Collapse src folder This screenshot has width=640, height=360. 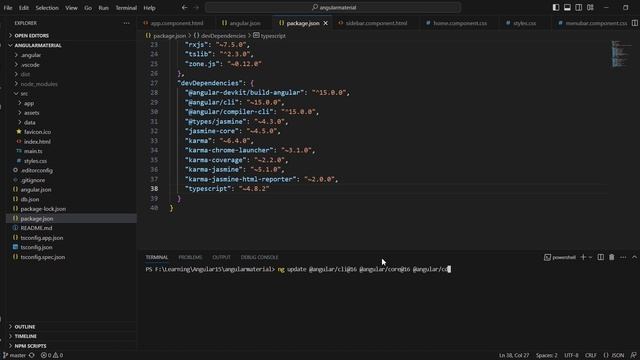[x=24, y=94]
